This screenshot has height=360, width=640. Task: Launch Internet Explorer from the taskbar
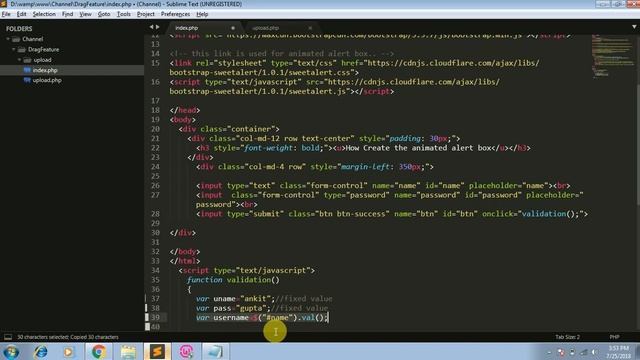[x=40, y=351]
